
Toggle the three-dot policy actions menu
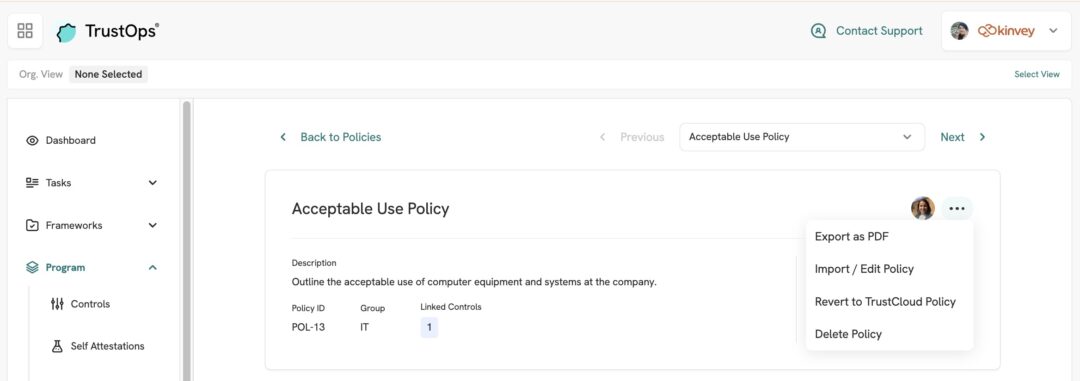[x=957, y=208]
